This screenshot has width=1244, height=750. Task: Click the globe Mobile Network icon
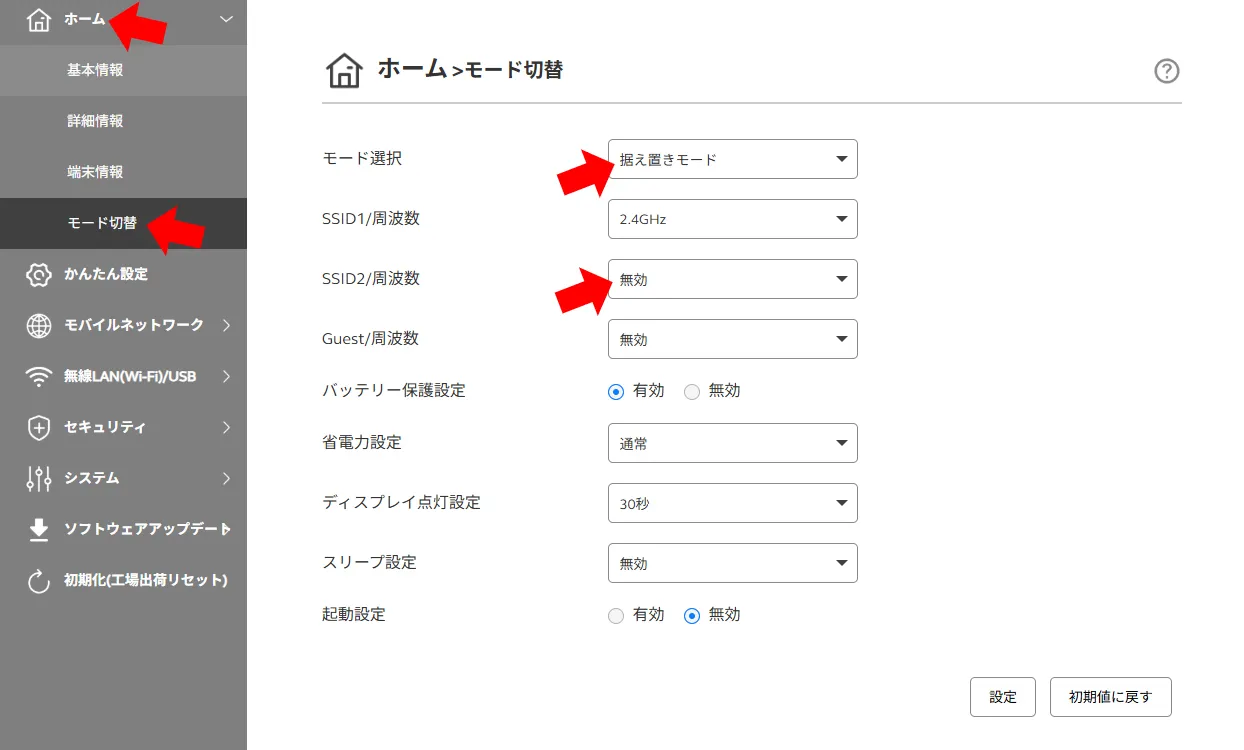39,325
